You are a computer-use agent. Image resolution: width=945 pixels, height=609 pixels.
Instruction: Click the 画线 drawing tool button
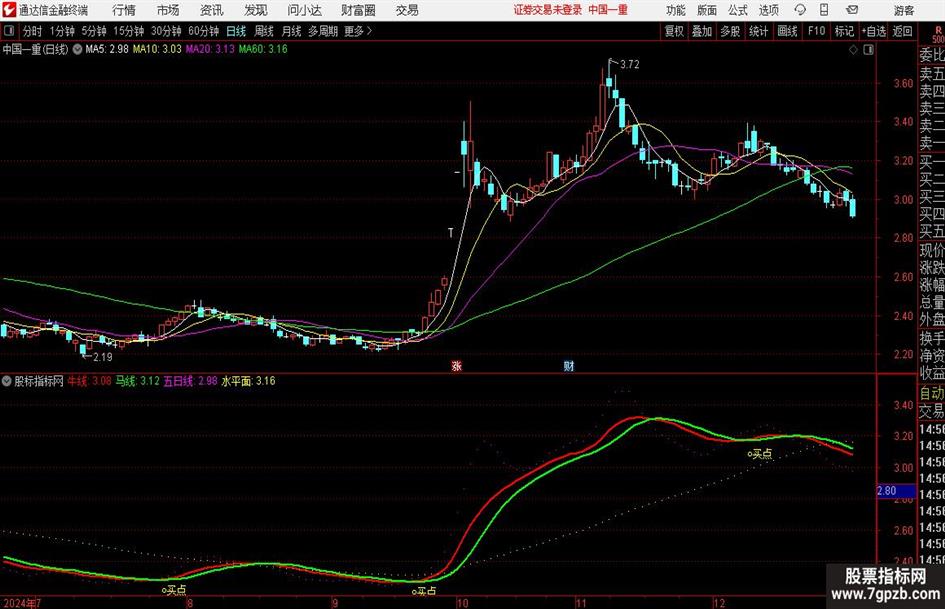[787, 31]
